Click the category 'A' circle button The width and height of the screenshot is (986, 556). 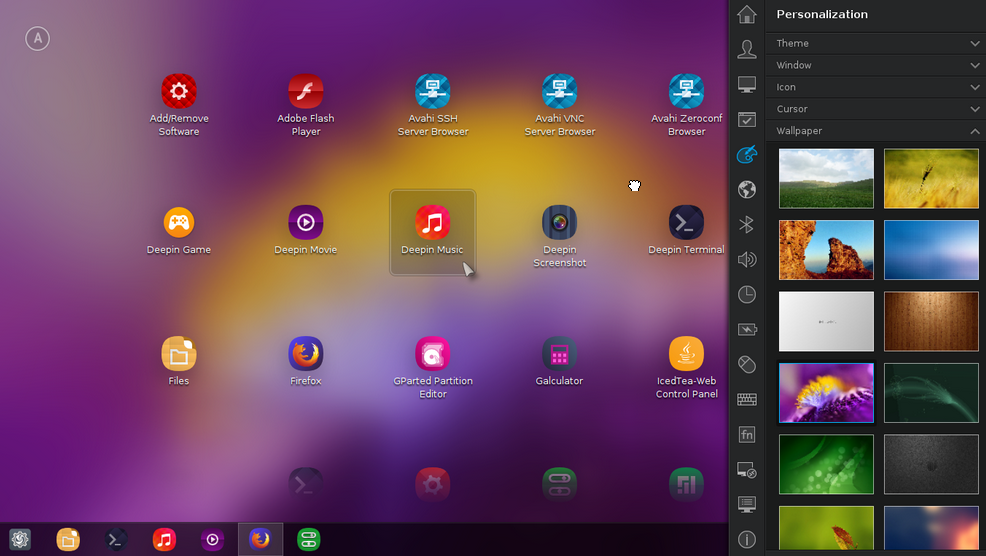tap(38, 39)
